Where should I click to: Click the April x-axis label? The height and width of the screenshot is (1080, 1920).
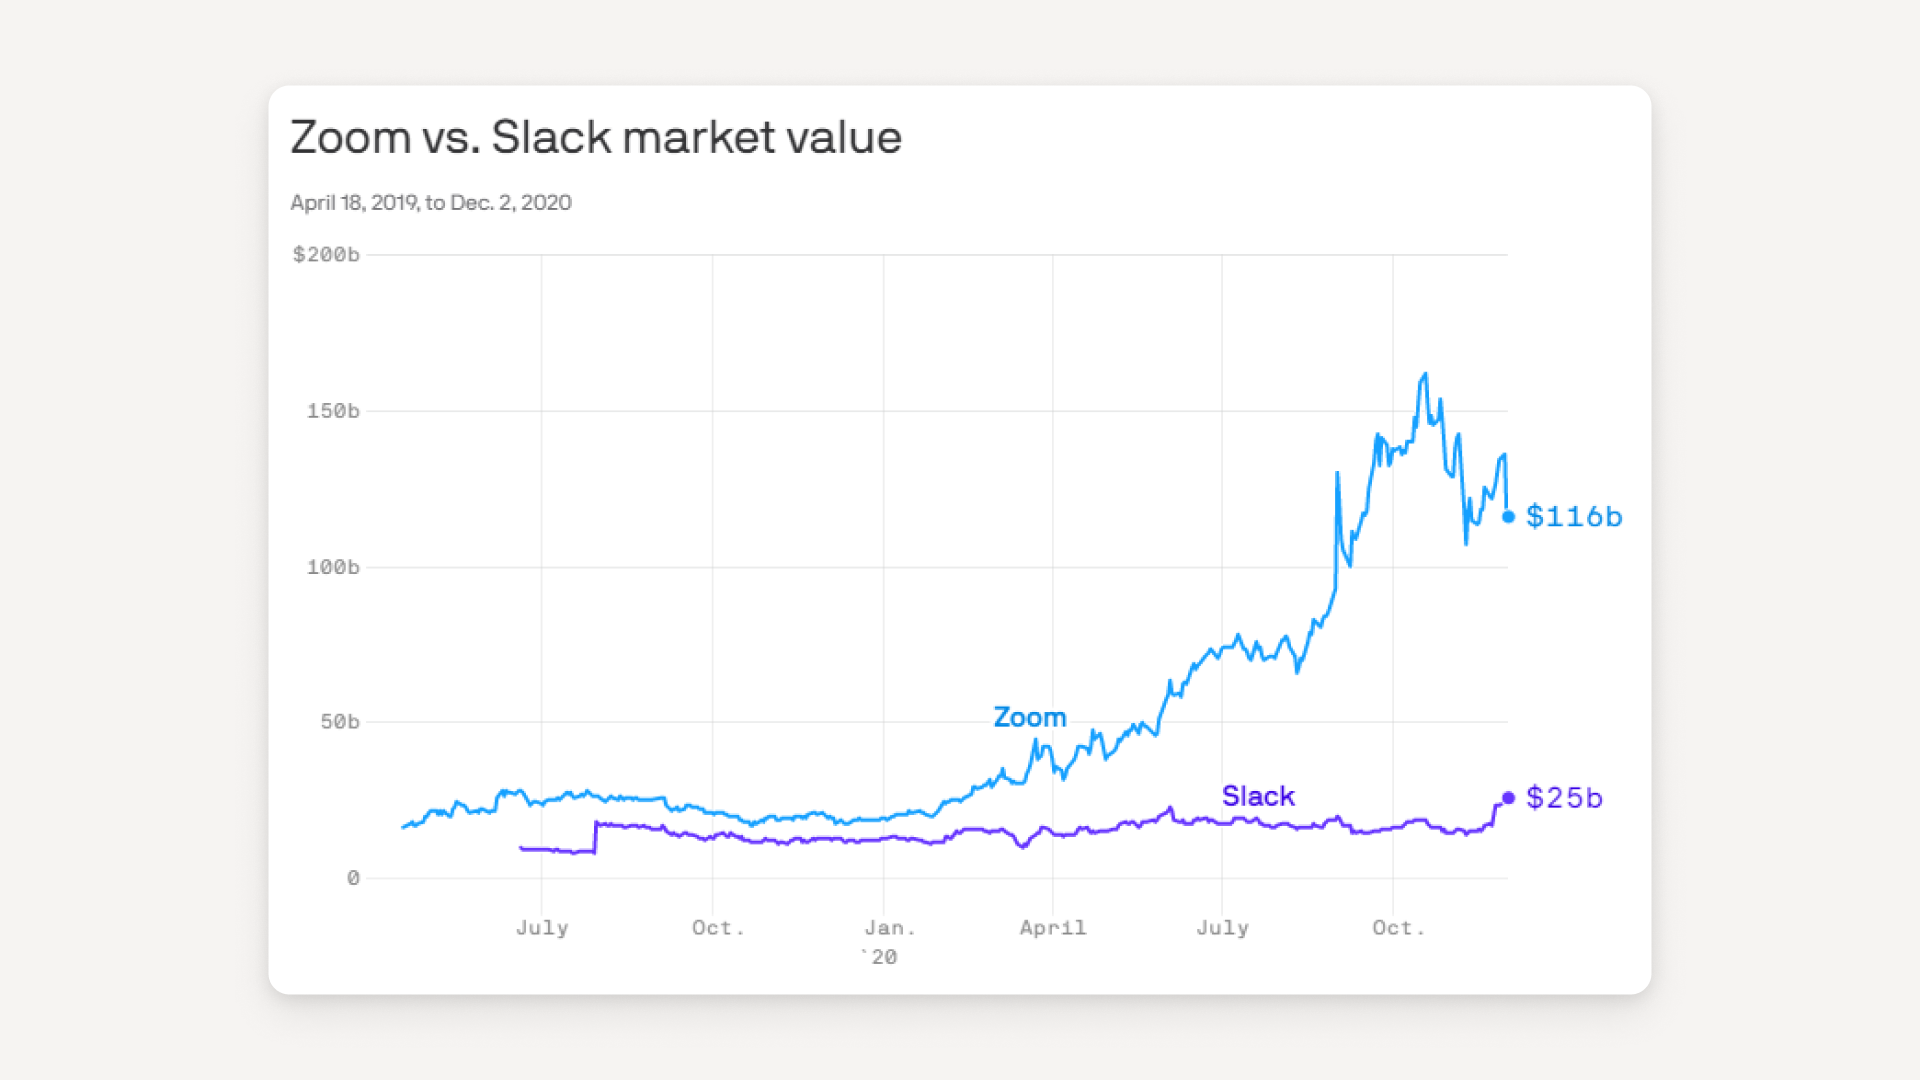click(1053, 928)
